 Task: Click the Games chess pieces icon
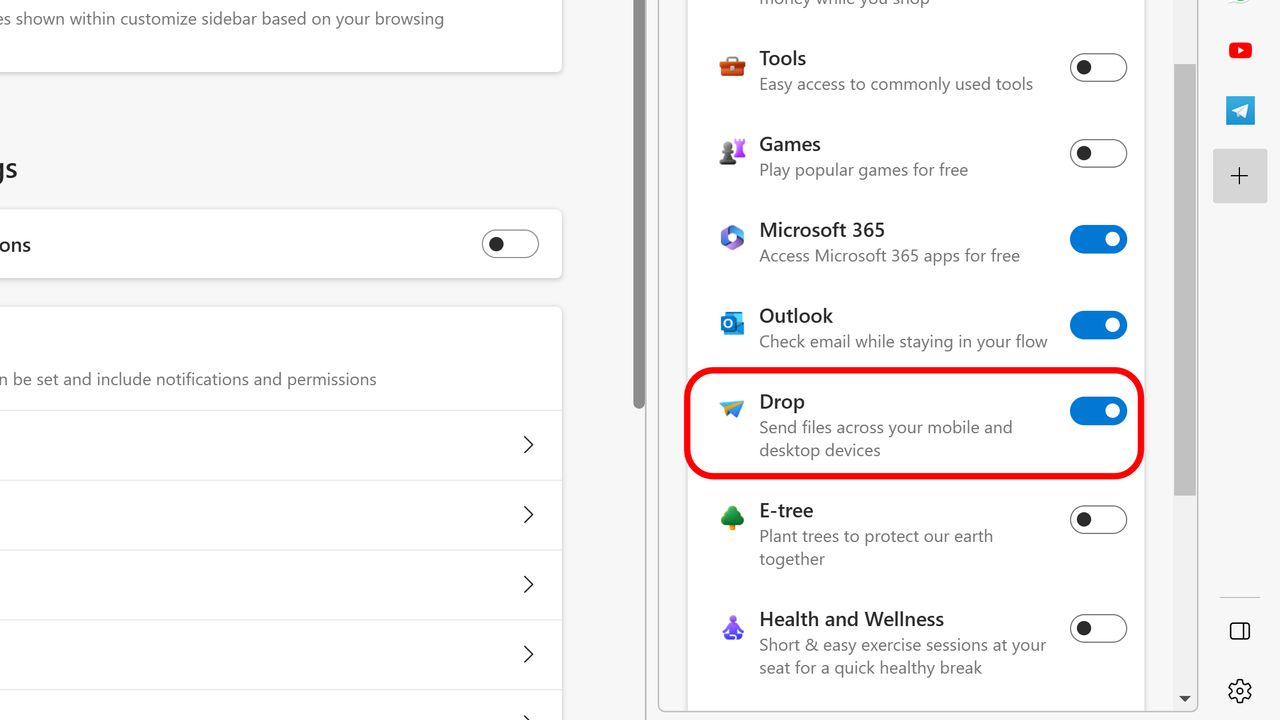(x=732, y=152)
